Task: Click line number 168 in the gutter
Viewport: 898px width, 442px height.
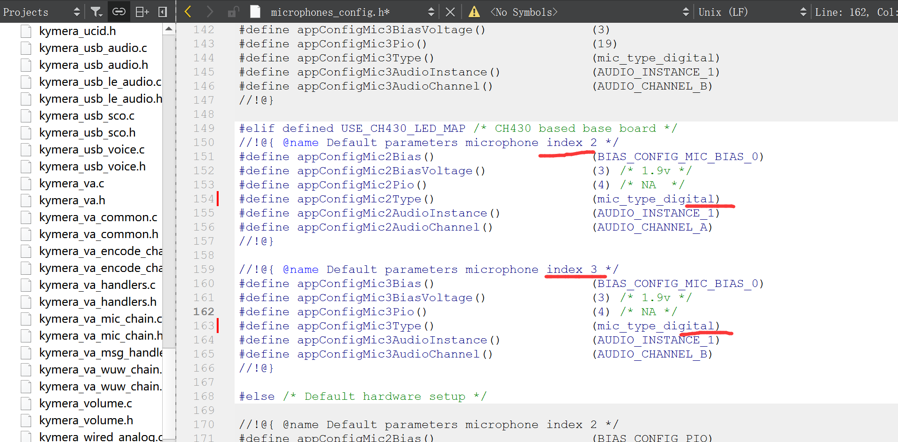Action: (x=205, y=396)
